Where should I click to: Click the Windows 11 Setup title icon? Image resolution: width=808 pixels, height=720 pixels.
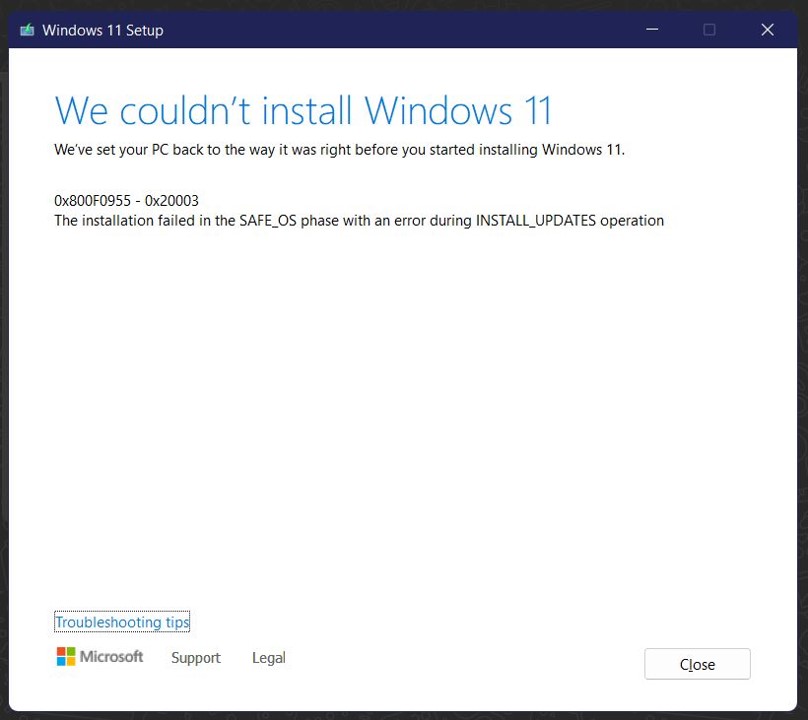[x=27, y=30]
